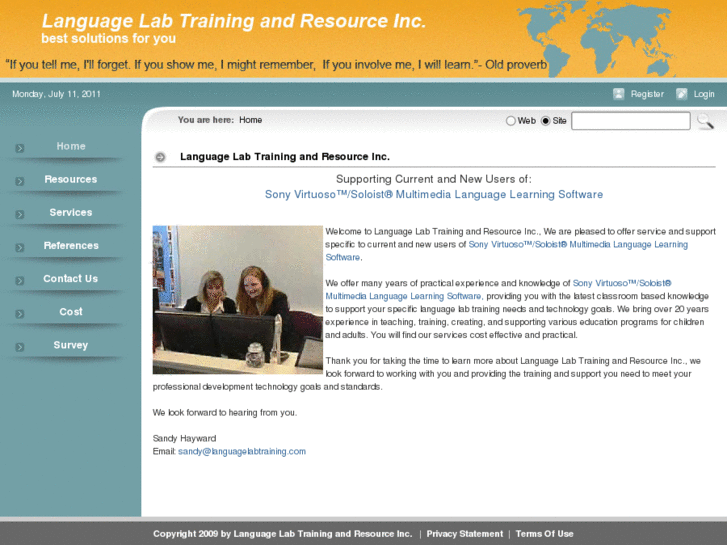This screenshot has height=545, width=727.
Task: Open the References menu item
Action: 71,245
